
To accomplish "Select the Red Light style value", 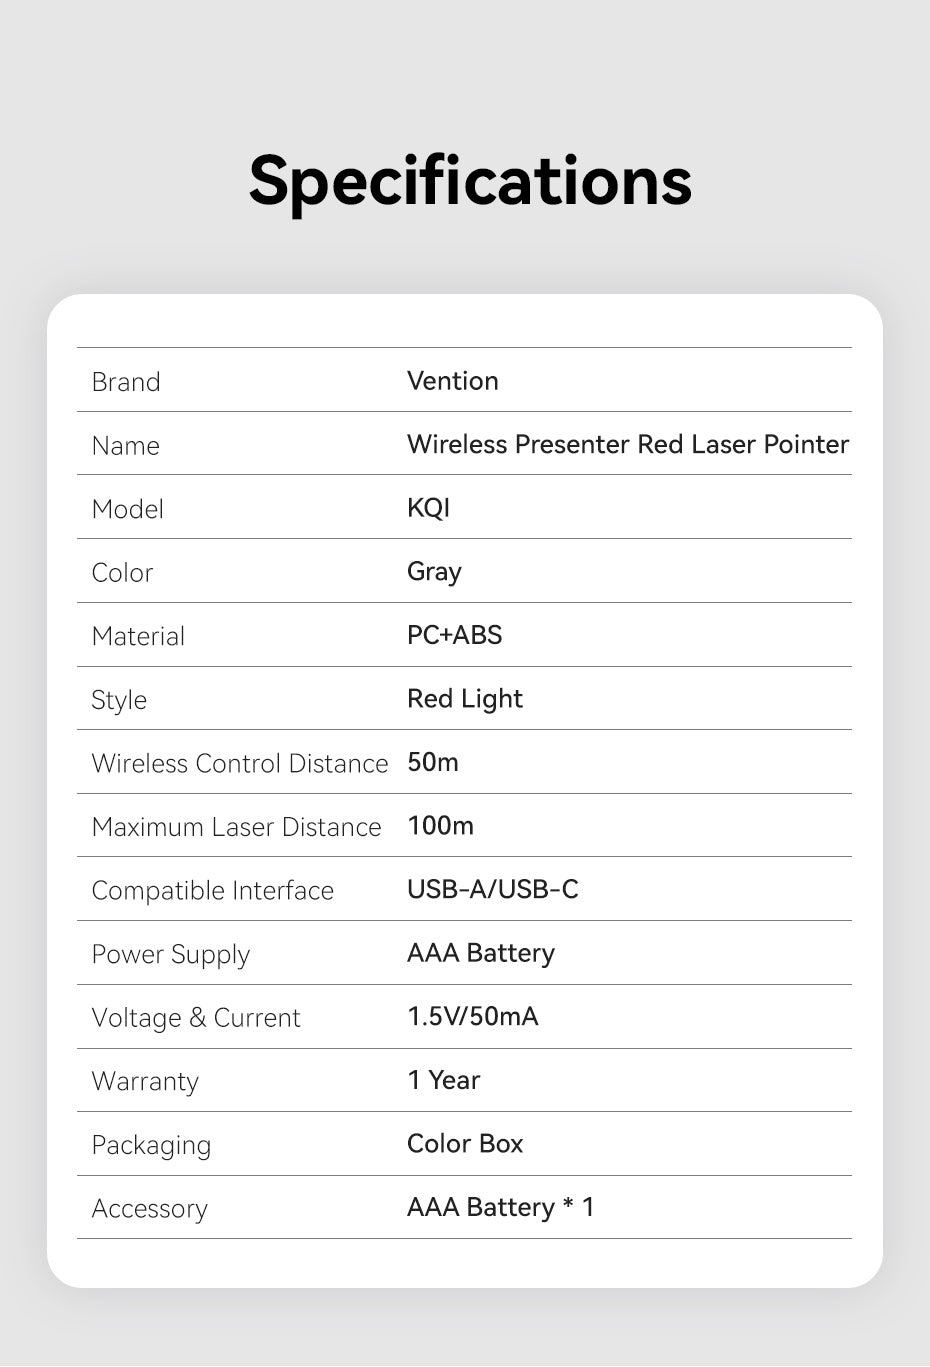I will click(465, 699).
